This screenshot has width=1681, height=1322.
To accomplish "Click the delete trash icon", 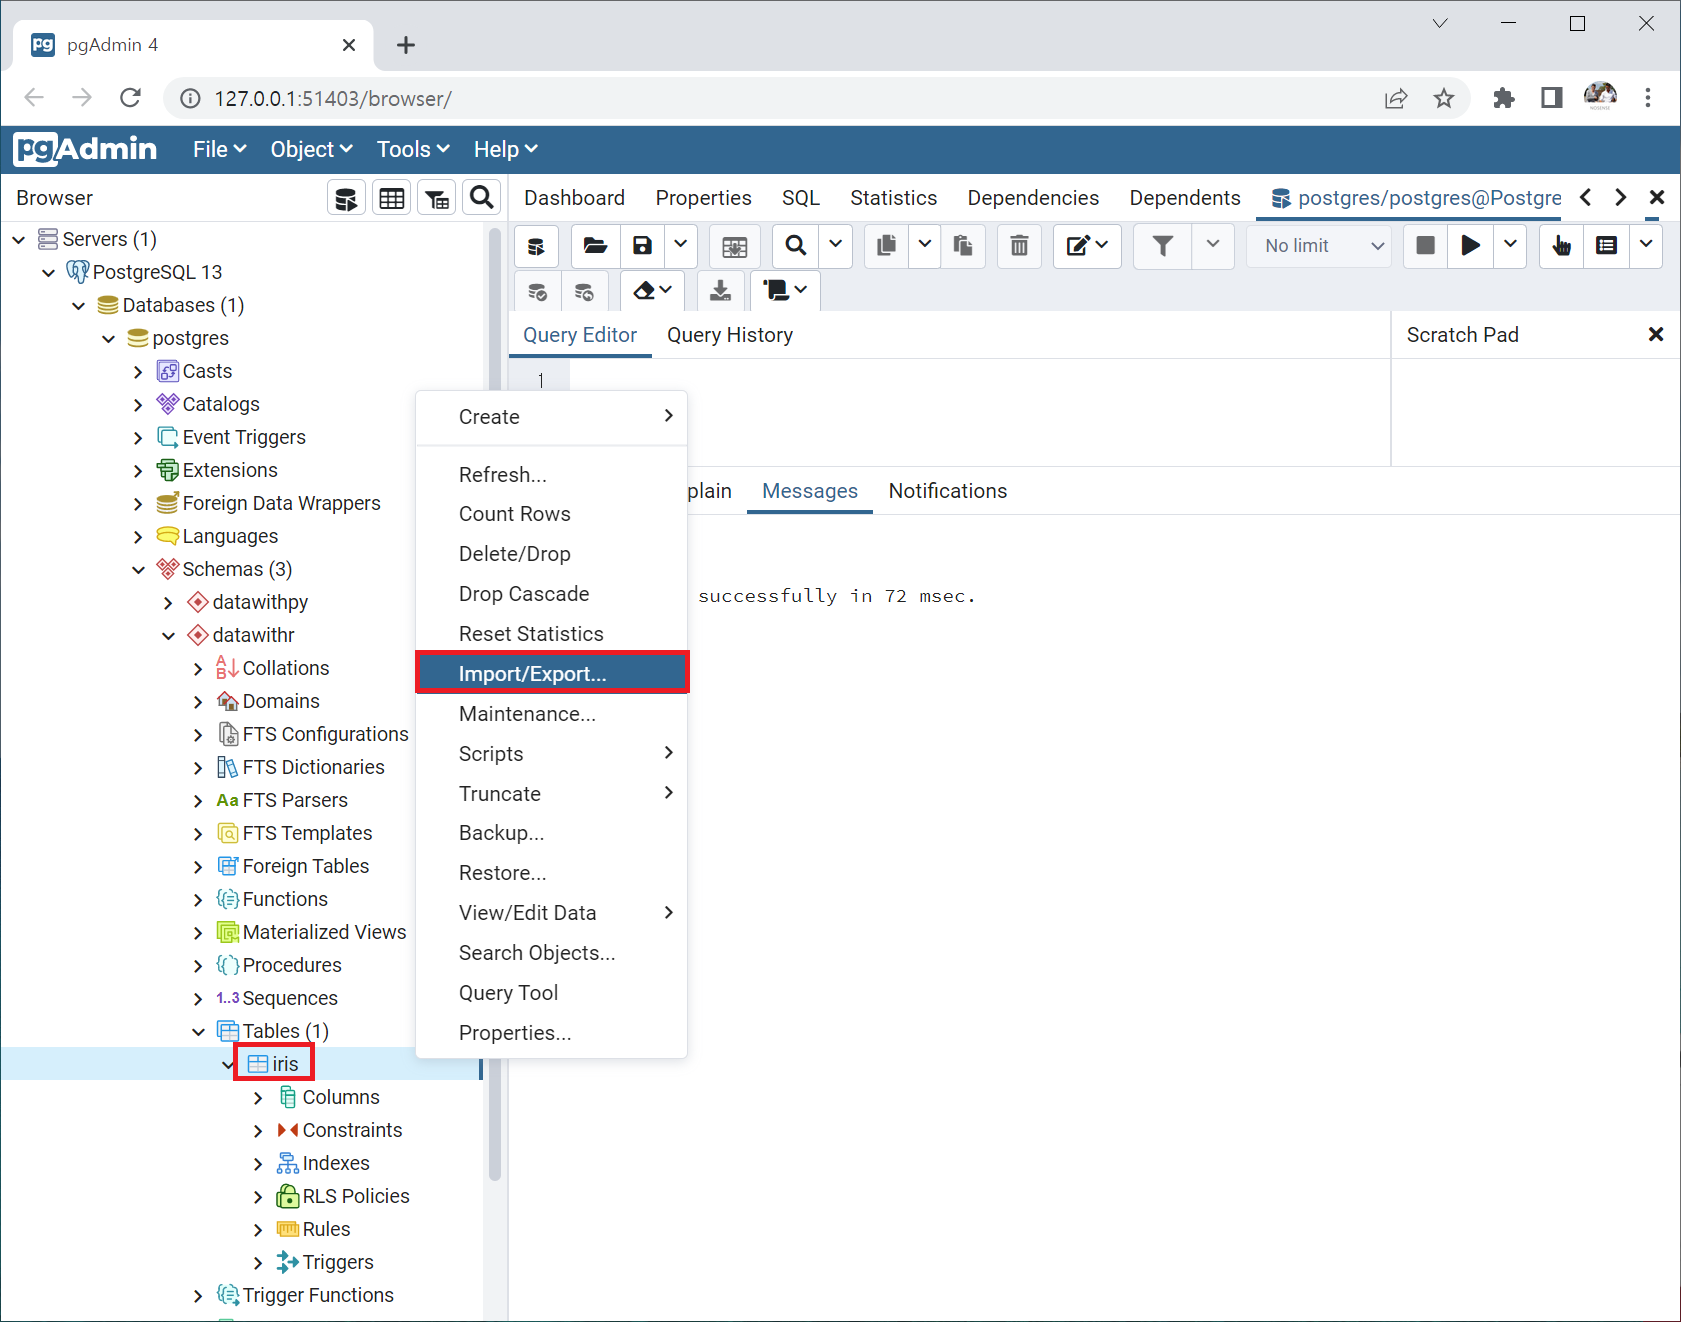I will 1019,246.
